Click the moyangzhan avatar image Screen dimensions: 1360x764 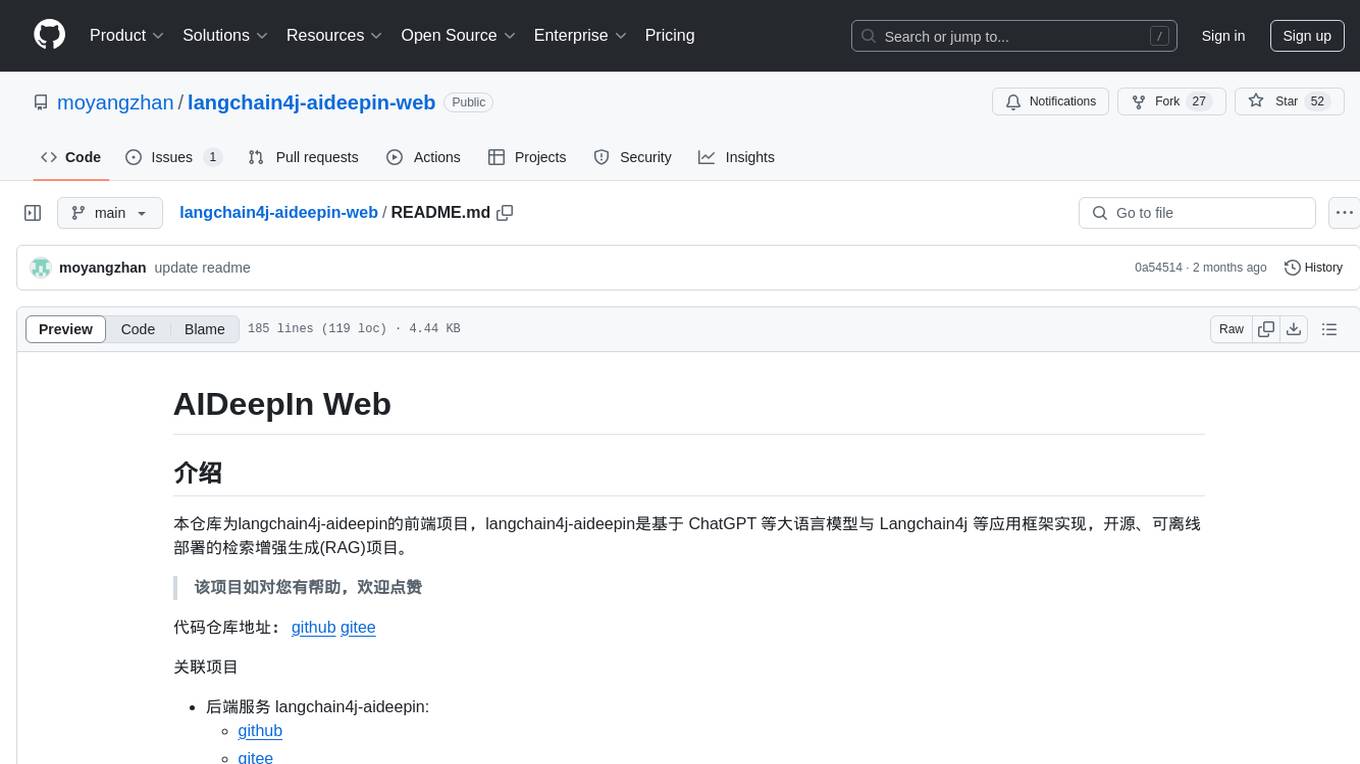pyautogui.click(x=40, y=268)
